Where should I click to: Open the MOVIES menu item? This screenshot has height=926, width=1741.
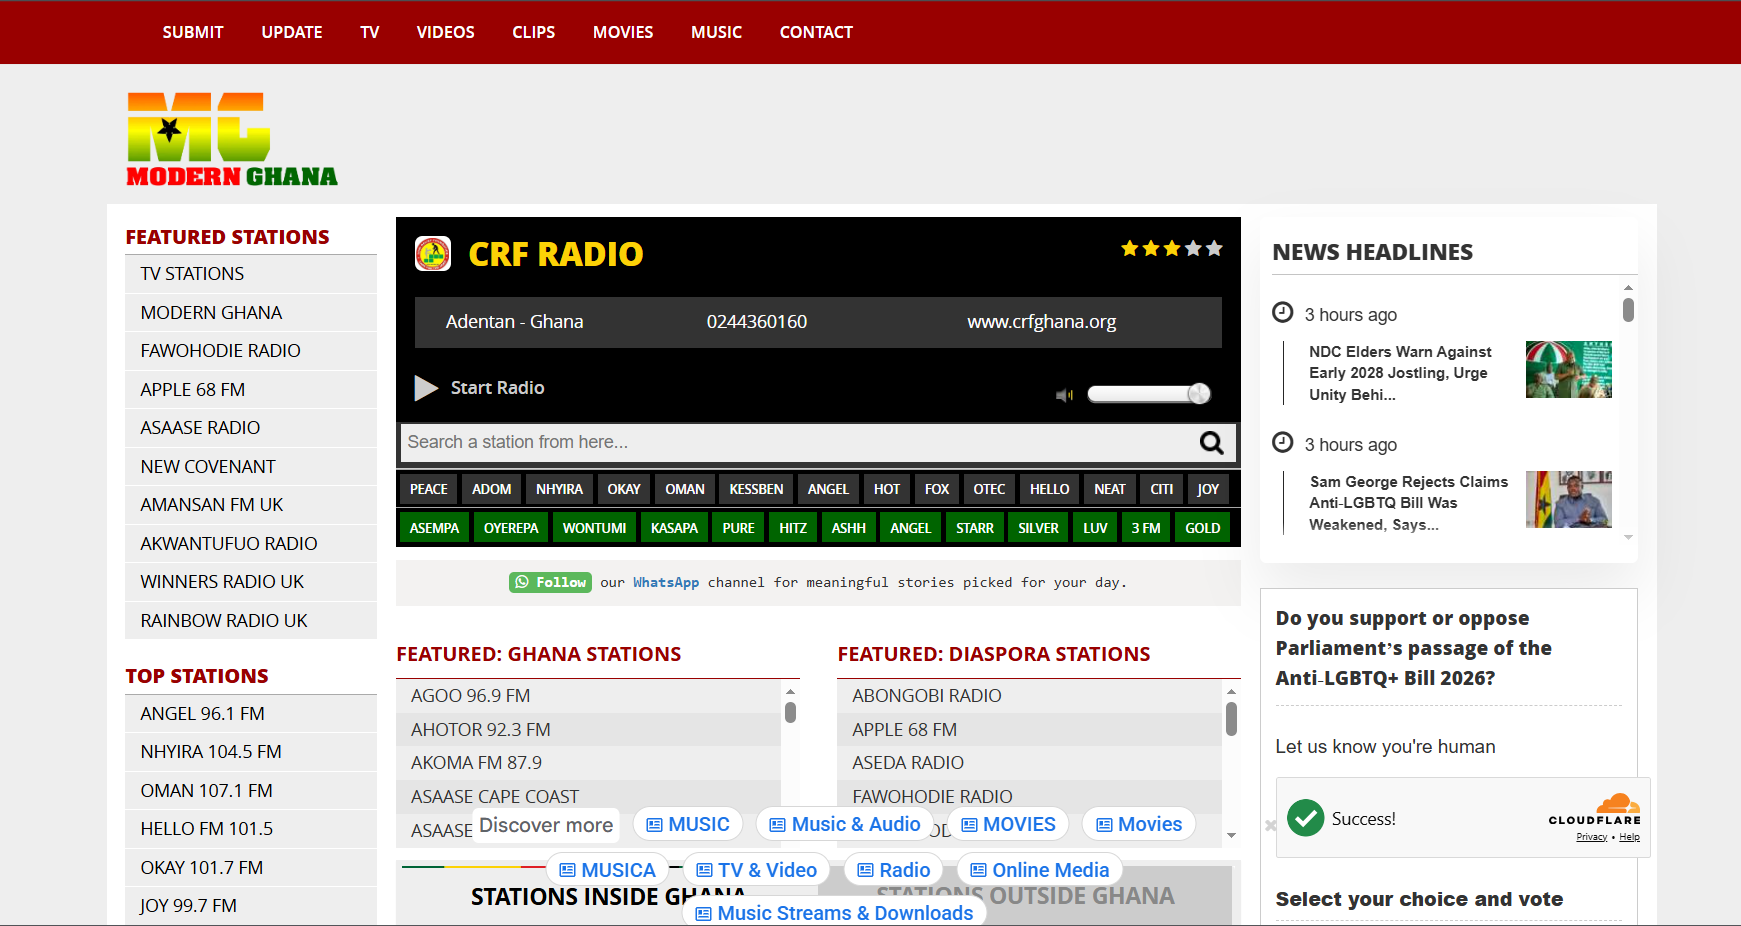623,32
